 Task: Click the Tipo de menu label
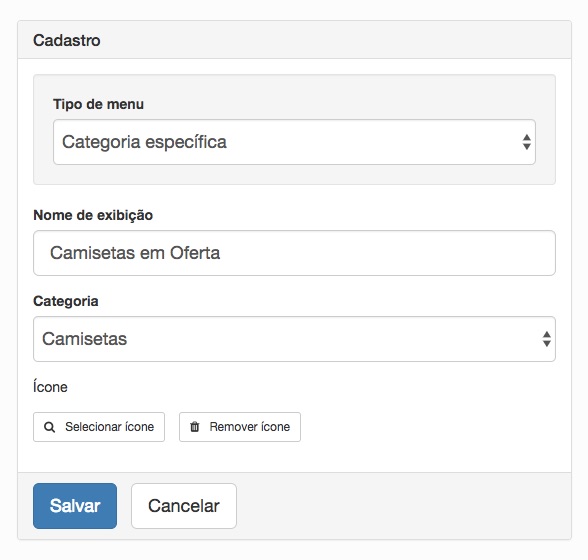coord(98,104)
